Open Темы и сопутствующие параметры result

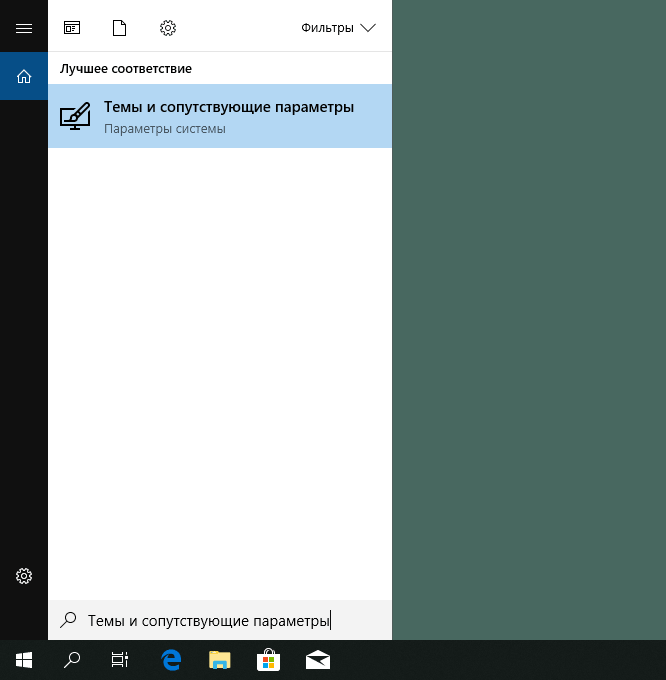click(220, 116)
